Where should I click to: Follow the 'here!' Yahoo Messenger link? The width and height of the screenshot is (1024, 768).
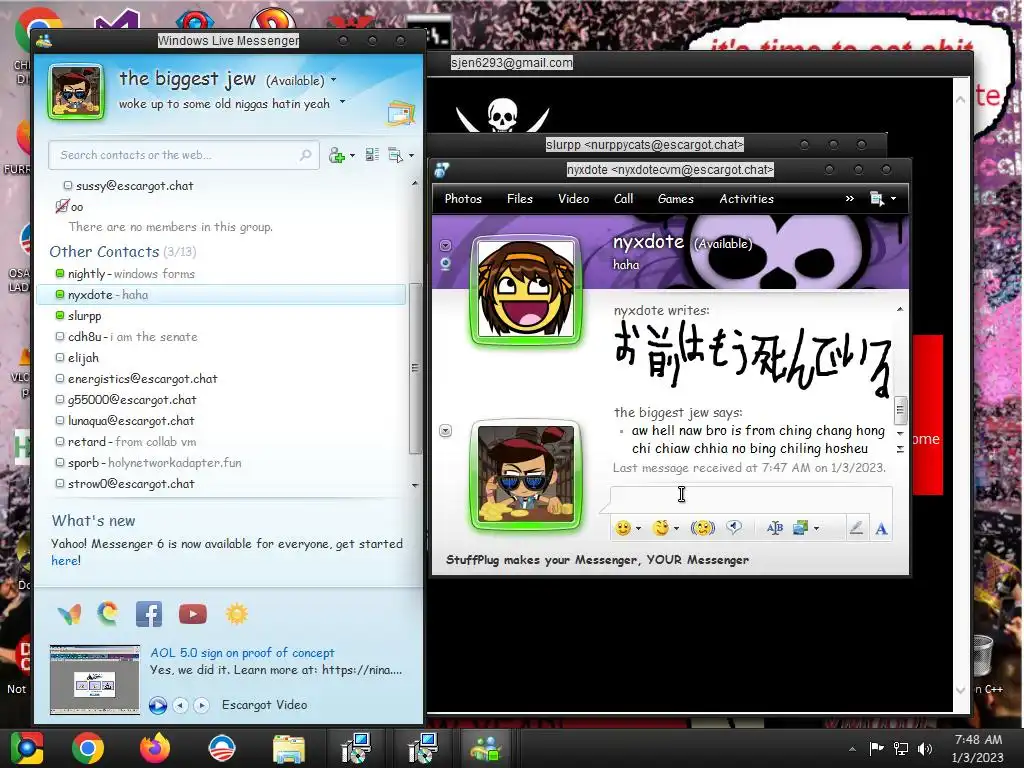tap(66, 560)
